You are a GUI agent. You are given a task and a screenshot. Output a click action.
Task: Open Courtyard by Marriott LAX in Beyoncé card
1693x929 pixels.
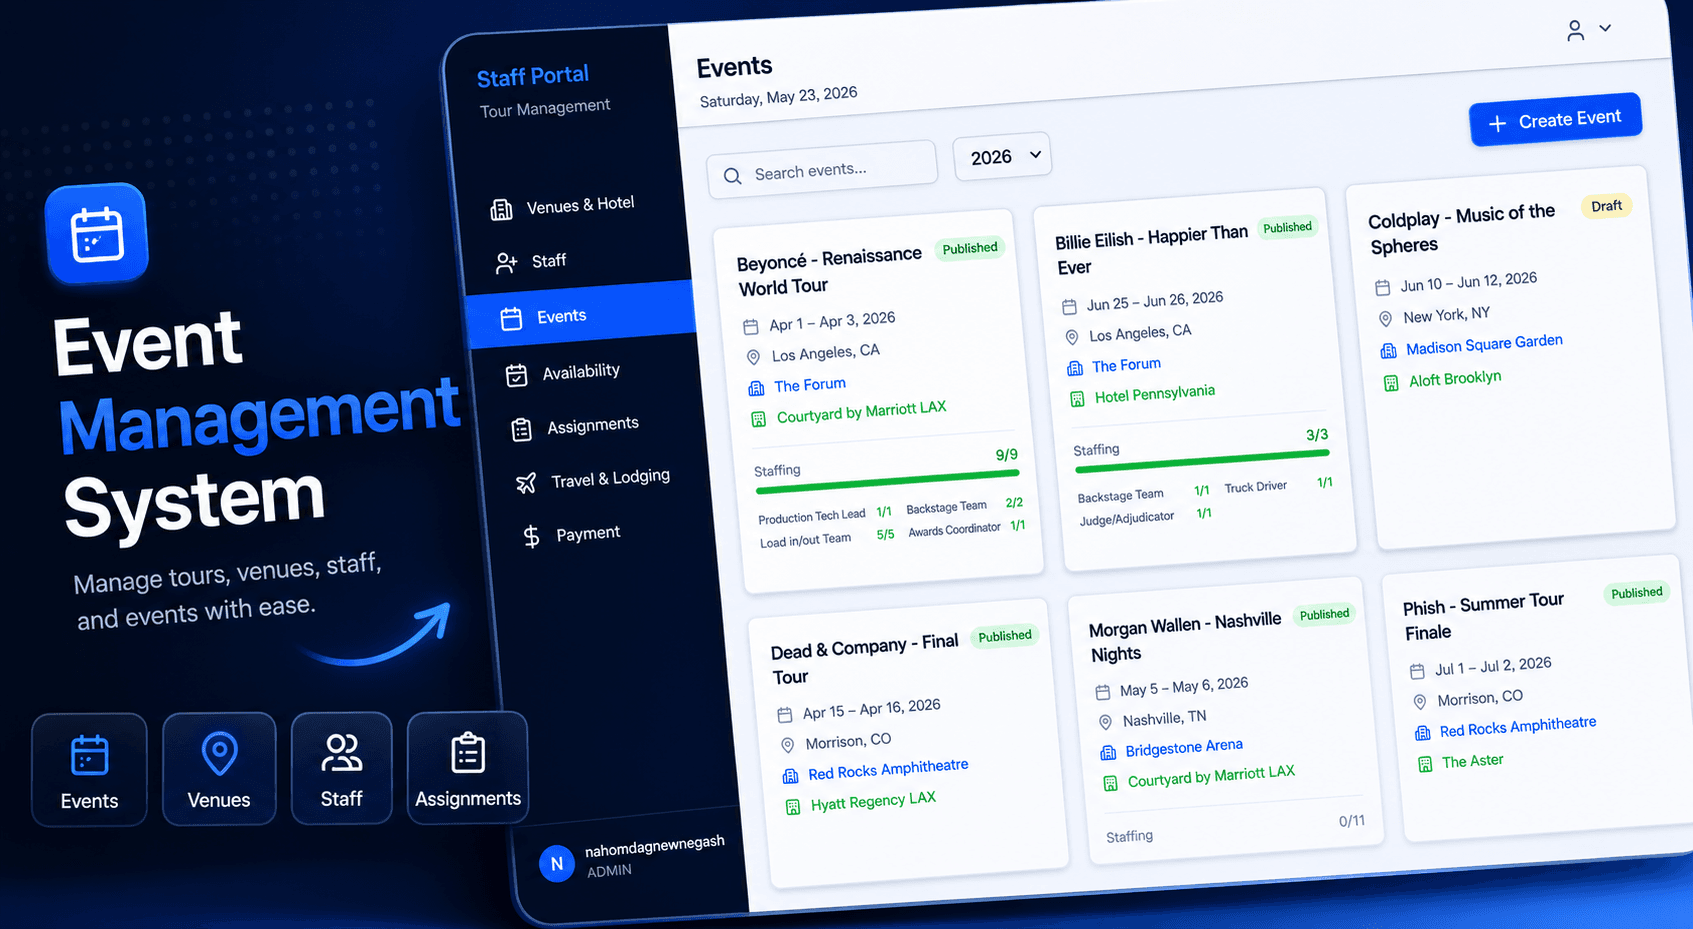pyautogui.click(x=861, y=411)
